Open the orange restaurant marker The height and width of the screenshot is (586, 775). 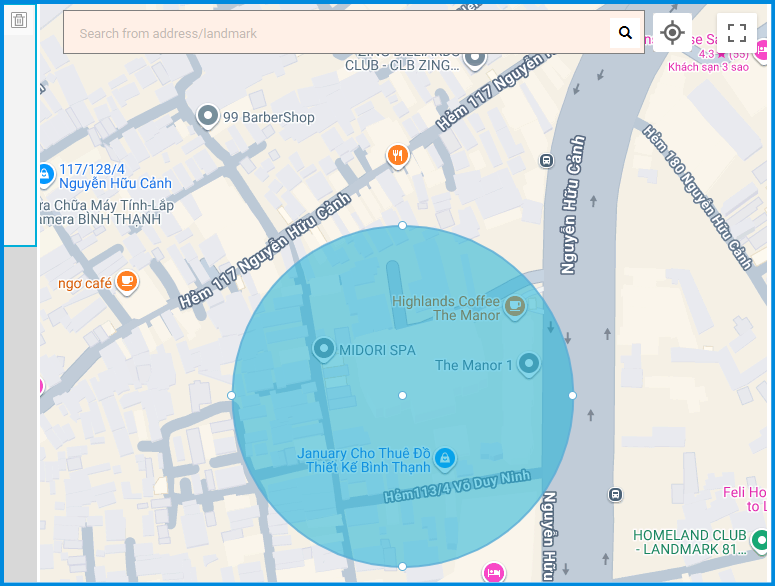(398, 155)
